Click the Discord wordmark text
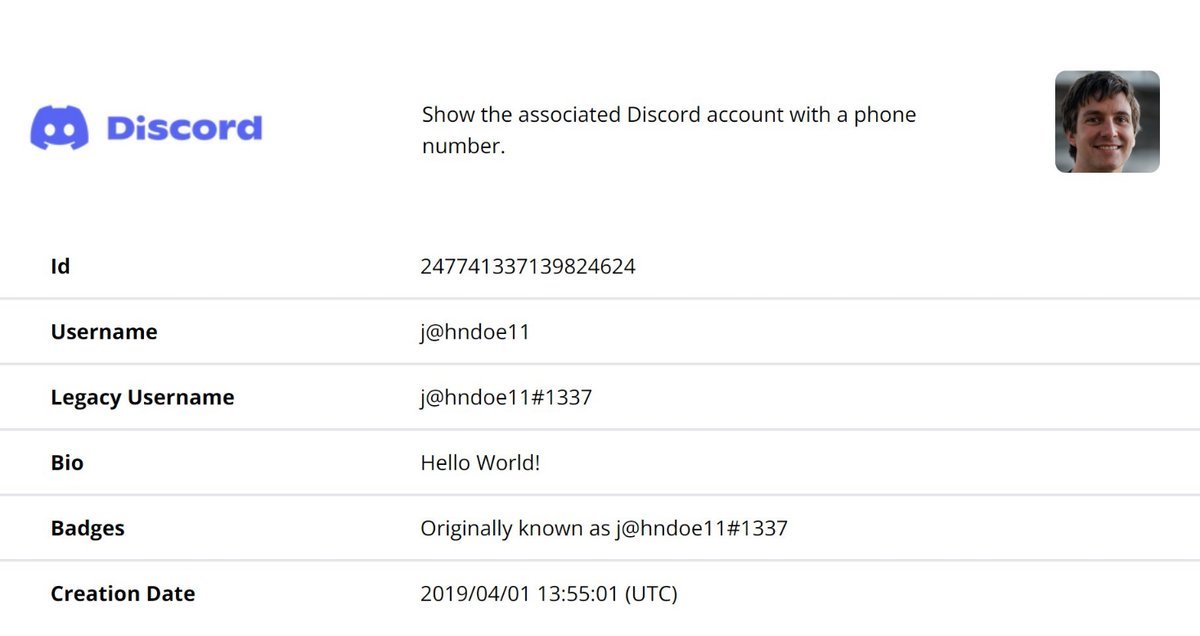Screen dimensions: 1200x636 (184, 128)
